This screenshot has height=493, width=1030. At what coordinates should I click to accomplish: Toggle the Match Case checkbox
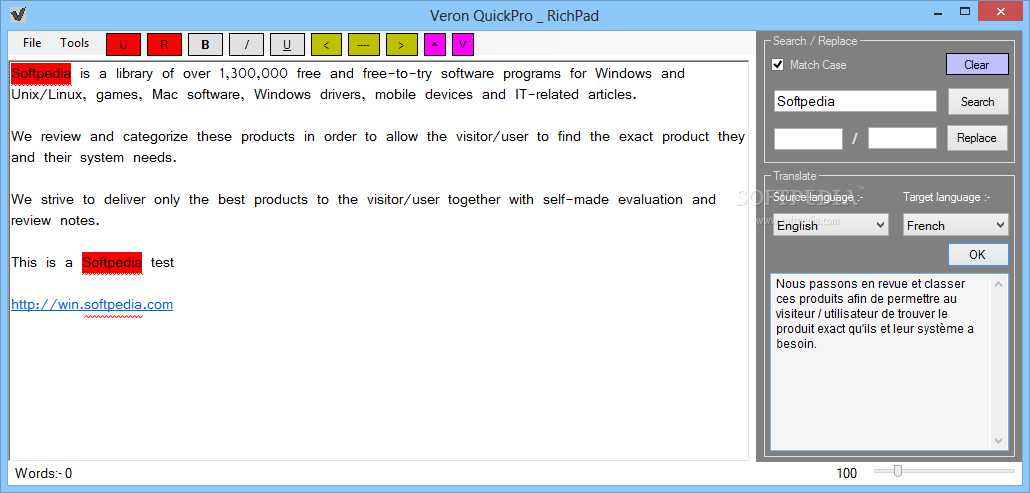(778, 64)
